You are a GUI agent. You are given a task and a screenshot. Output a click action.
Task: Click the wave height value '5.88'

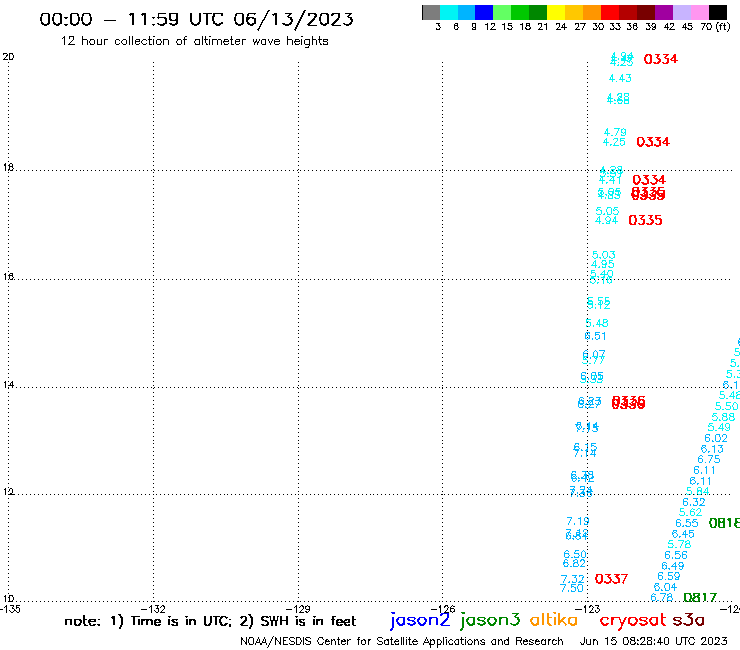pos(723,417)
